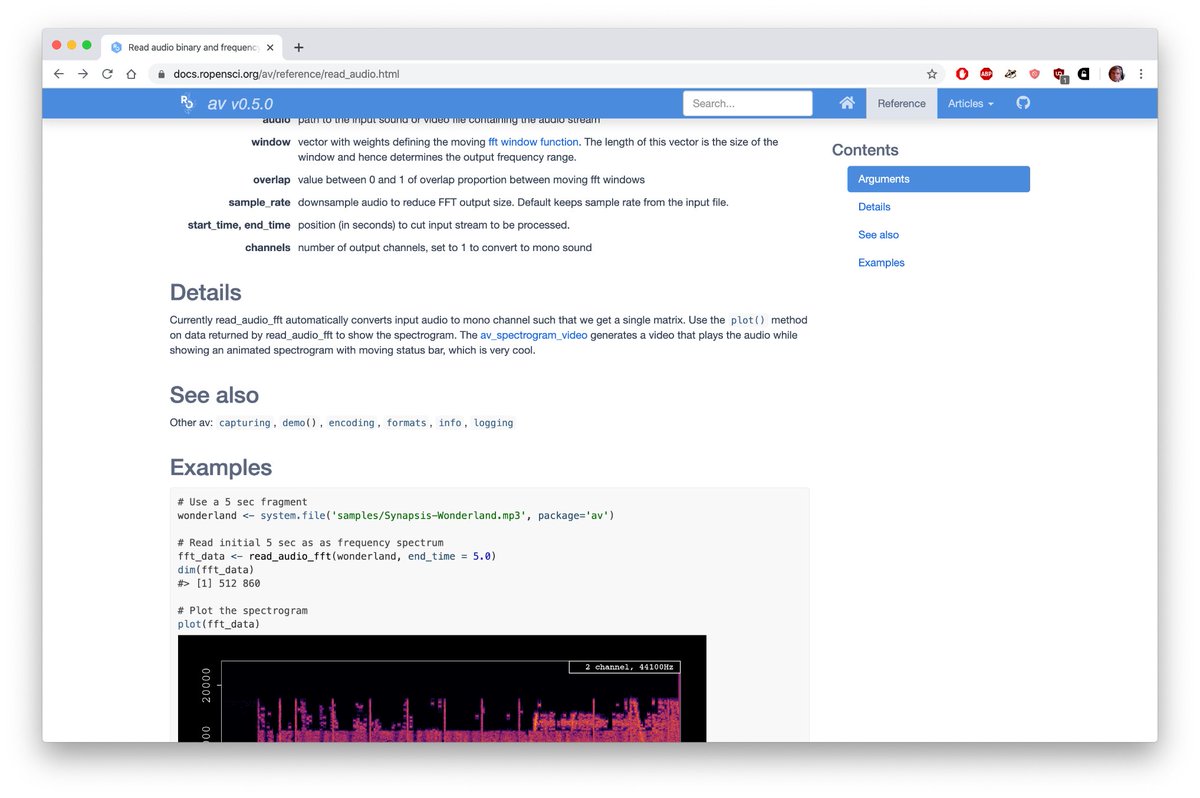This screenshot has height=798, width=1200.
Task: Switch to the Reference nav item
Action: click(902, 103)
